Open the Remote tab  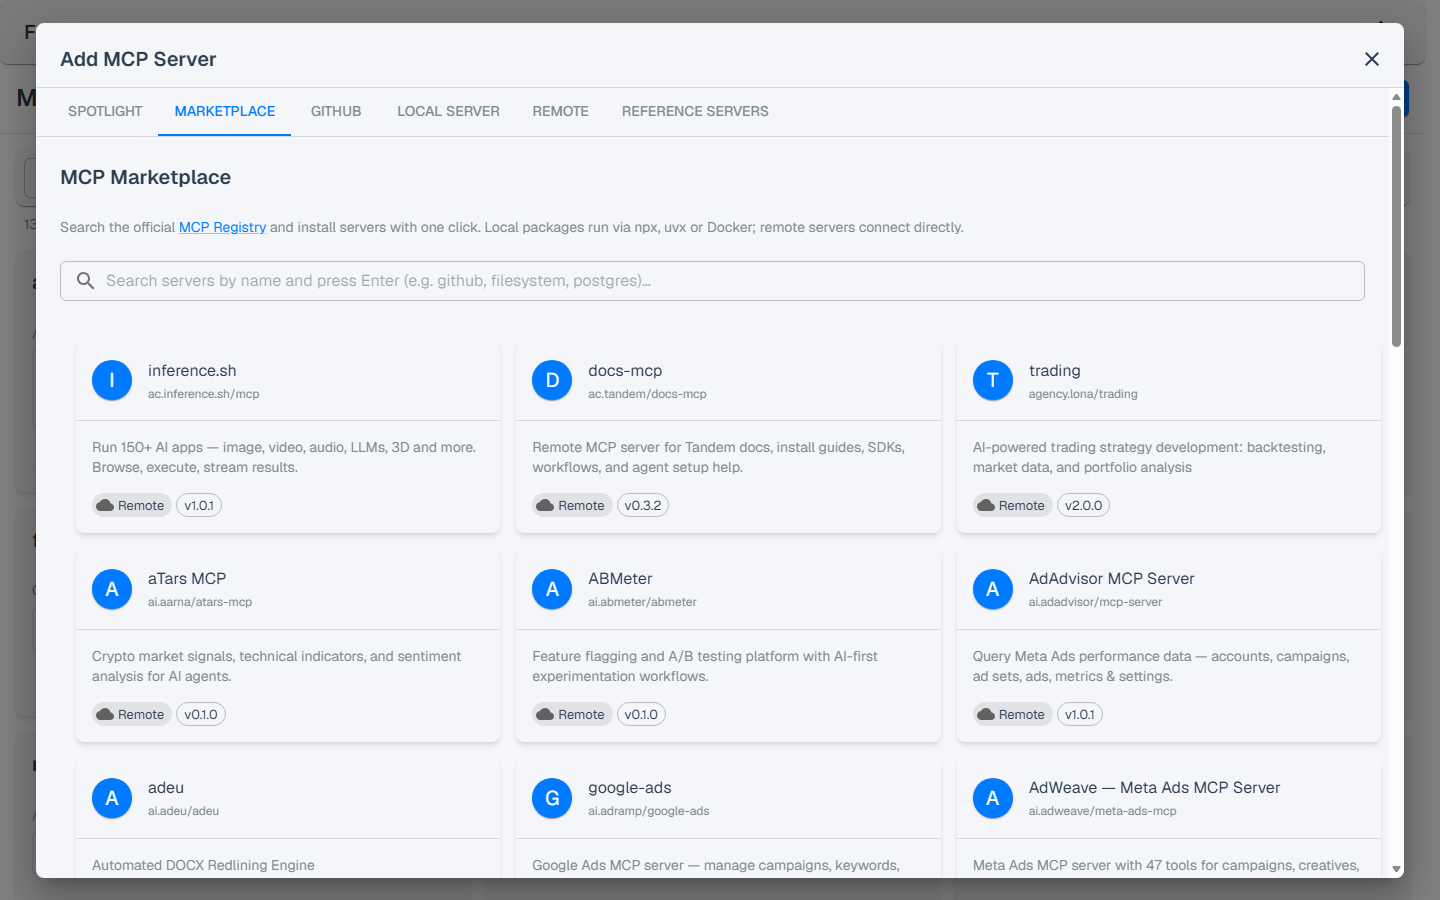[560, 111]
